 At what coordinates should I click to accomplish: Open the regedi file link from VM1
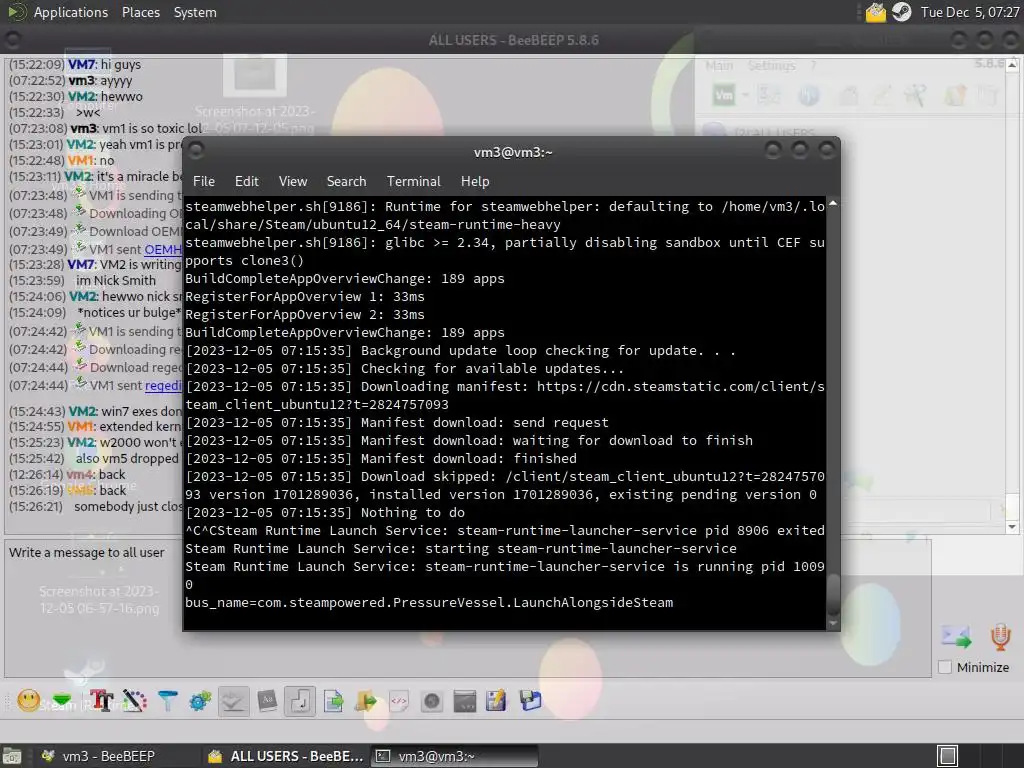coord(163,385)
